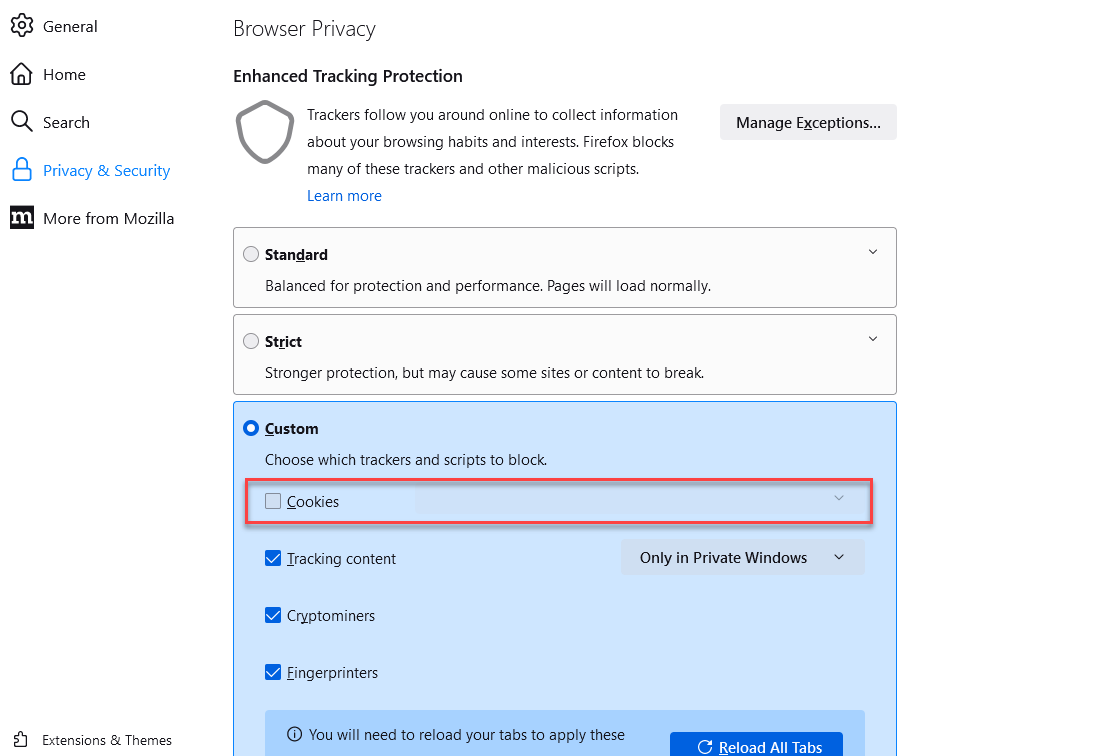
Task: Select the Strict protection radio button
Action: (x=251, y=340)
